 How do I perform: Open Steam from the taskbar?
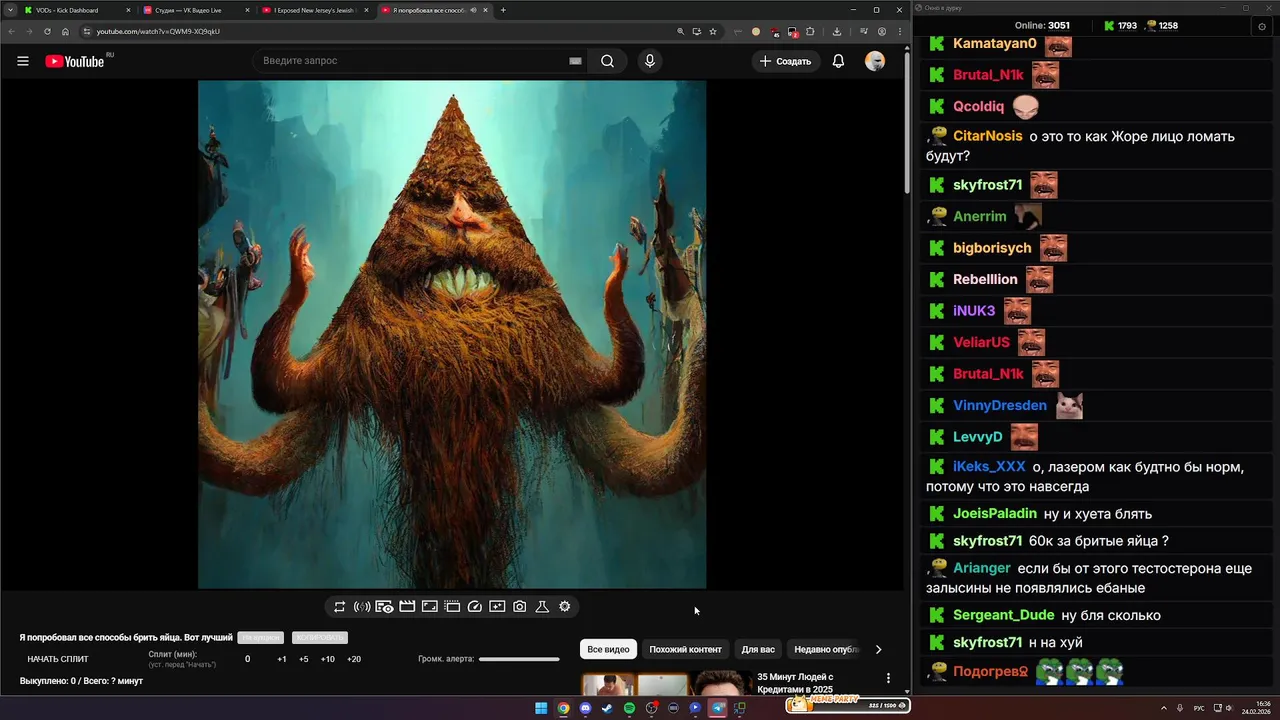point(607,708)
